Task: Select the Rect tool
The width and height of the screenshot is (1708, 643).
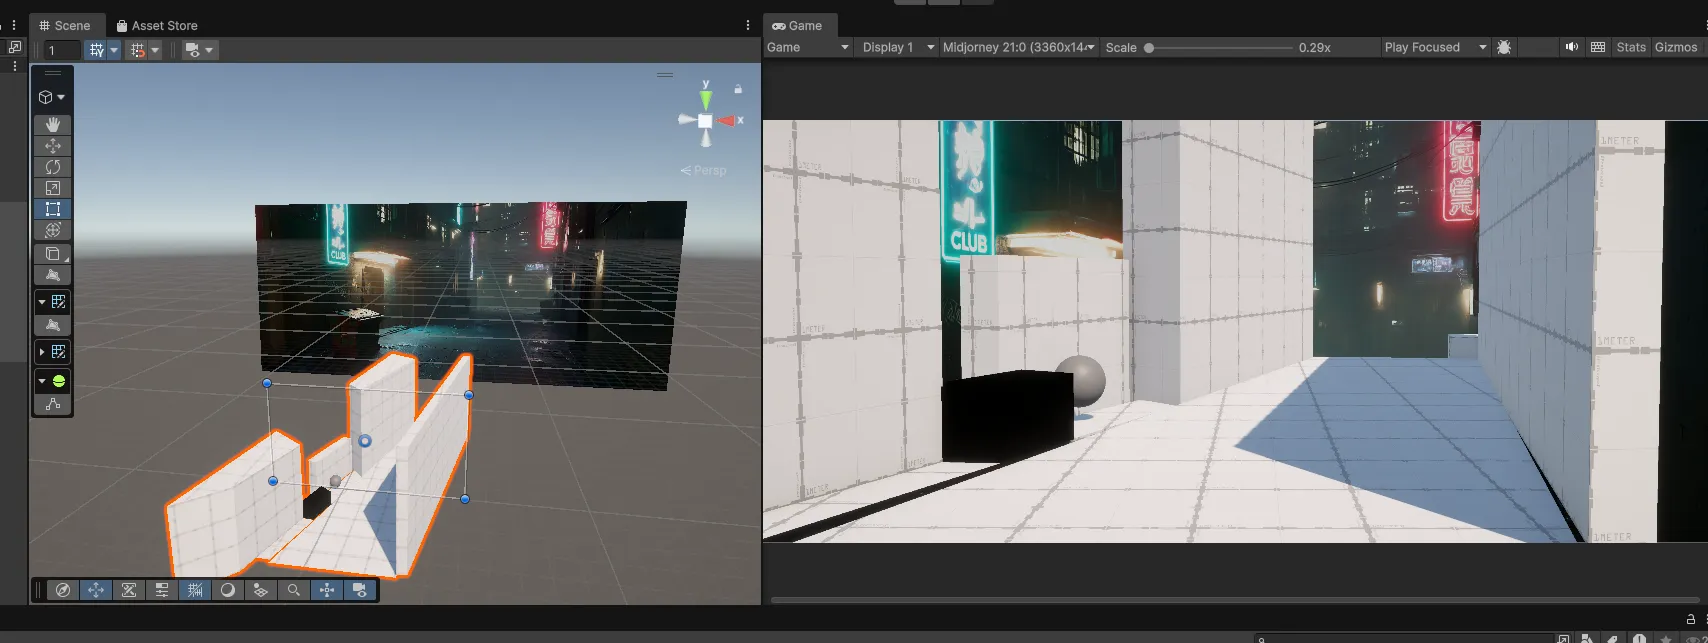Action: pos(53,209)
